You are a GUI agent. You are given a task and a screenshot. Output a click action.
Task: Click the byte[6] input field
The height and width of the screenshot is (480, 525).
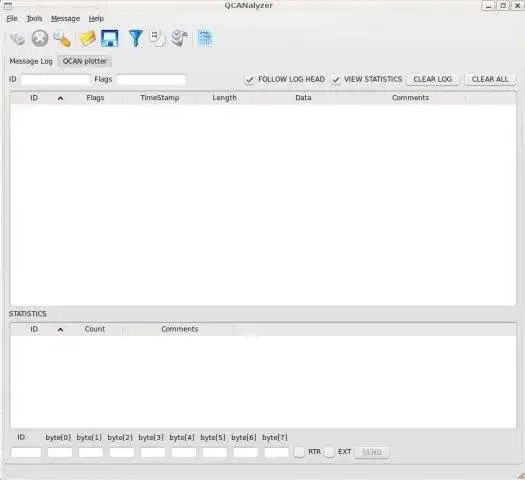[x=246, y=452]
